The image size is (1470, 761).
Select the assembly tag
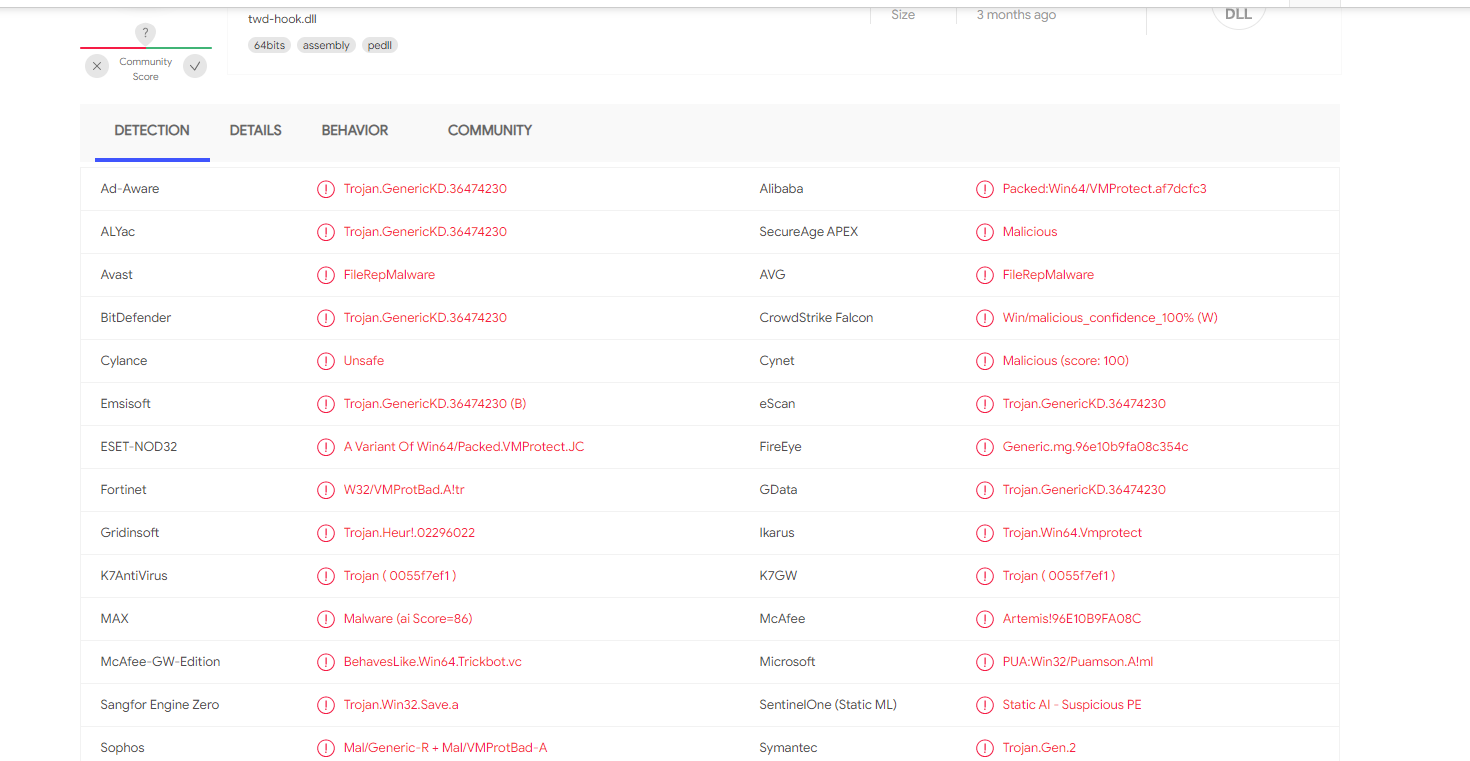click(x=327, y=46)
